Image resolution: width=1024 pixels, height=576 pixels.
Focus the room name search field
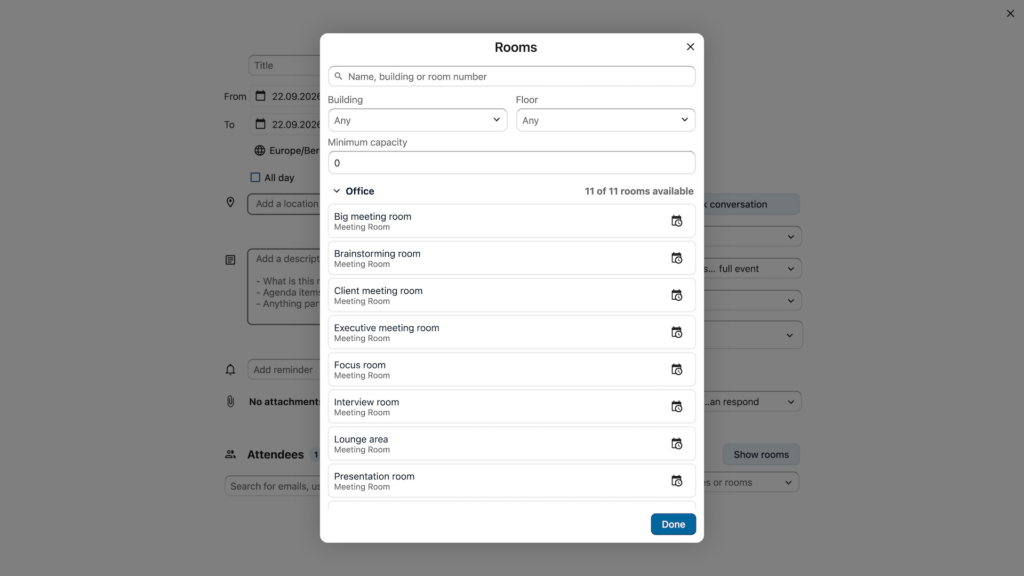coord(512,76)
